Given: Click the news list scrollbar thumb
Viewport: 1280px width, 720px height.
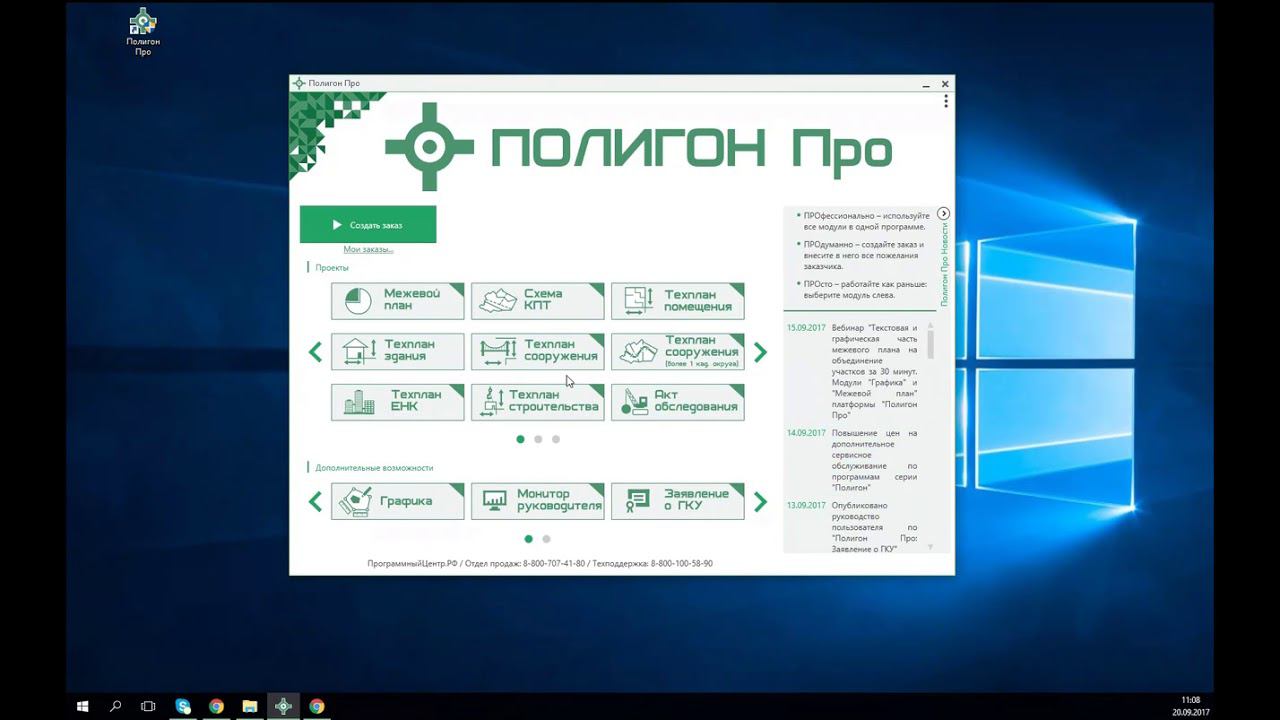Looking at the screenshot, I should tap(930, 344).
